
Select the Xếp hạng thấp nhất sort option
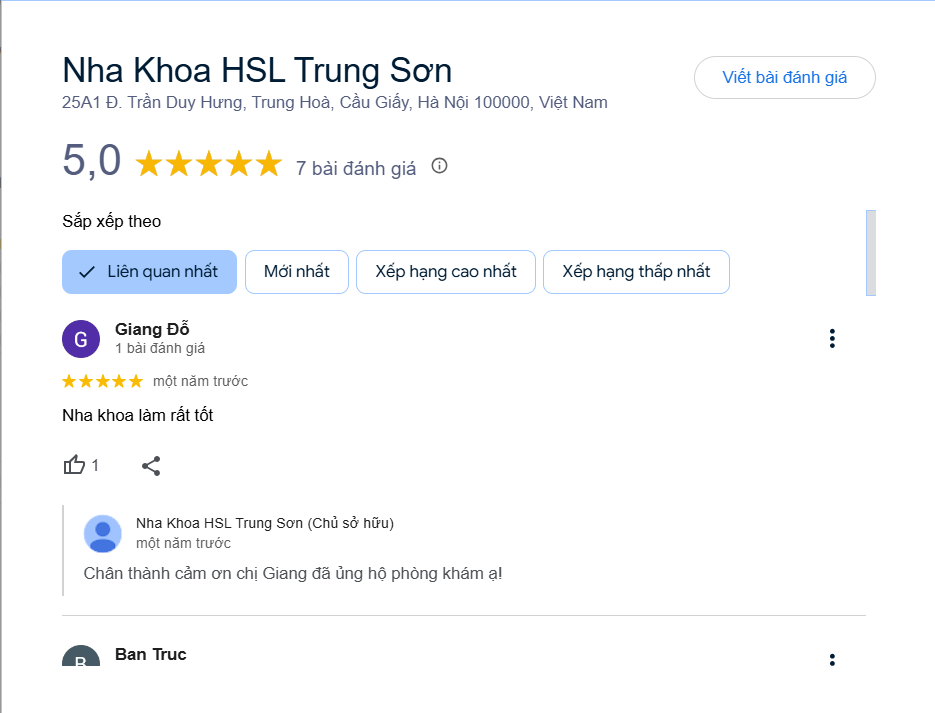pyautogui.click(x=636, y=271)
